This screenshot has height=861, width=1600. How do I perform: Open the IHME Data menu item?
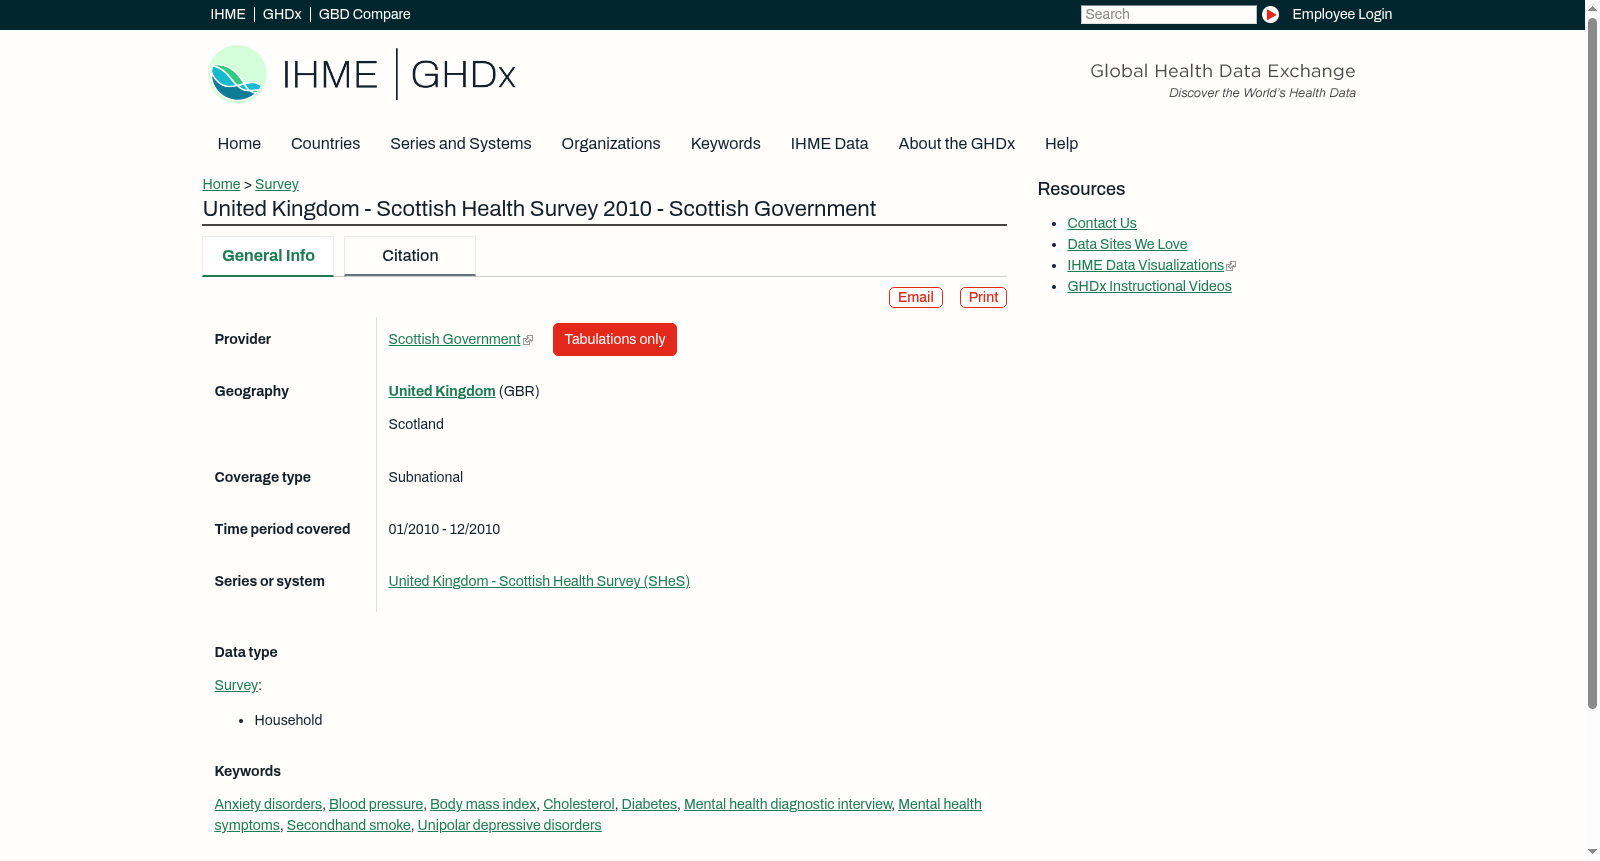pos(829,144)
